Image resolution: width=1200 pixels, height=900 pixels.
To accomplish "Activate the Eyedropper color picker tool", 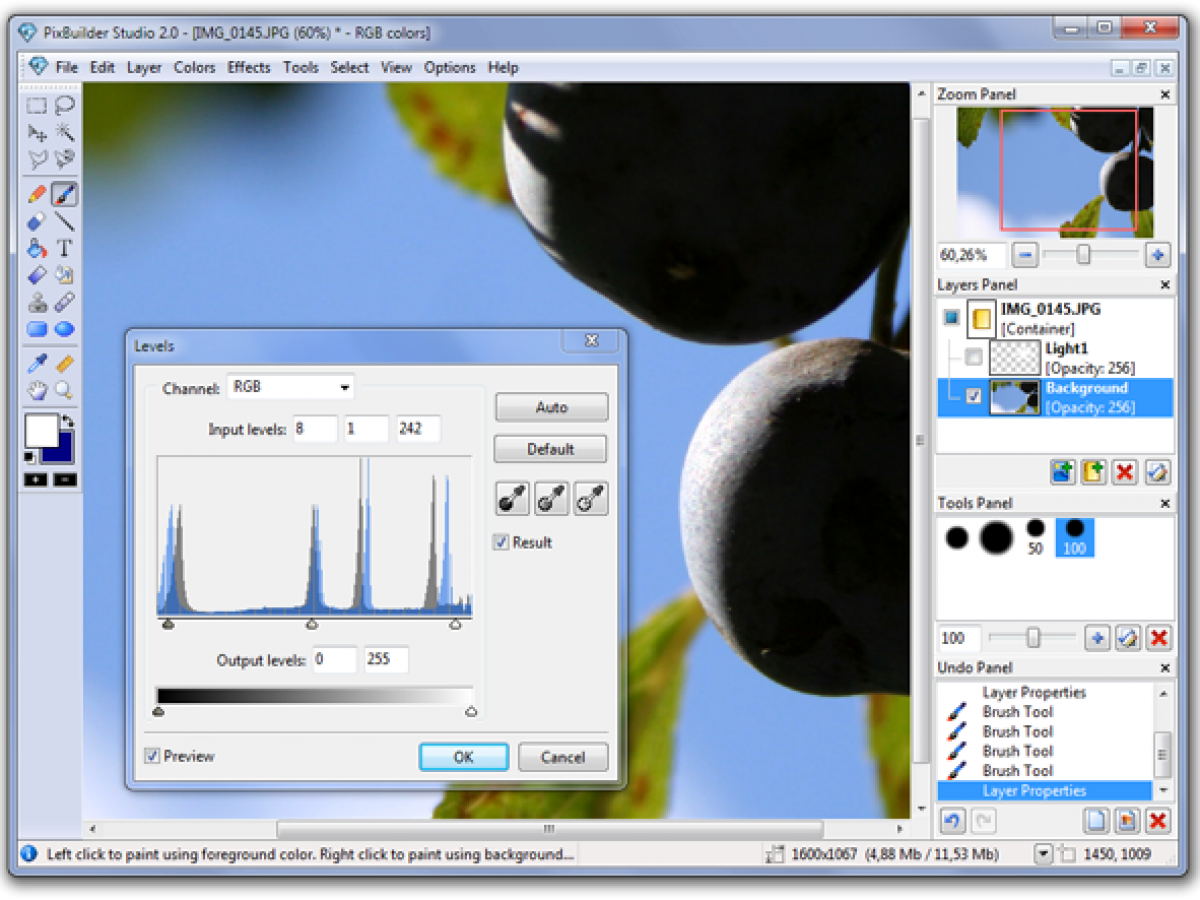I will pos(37,363).
